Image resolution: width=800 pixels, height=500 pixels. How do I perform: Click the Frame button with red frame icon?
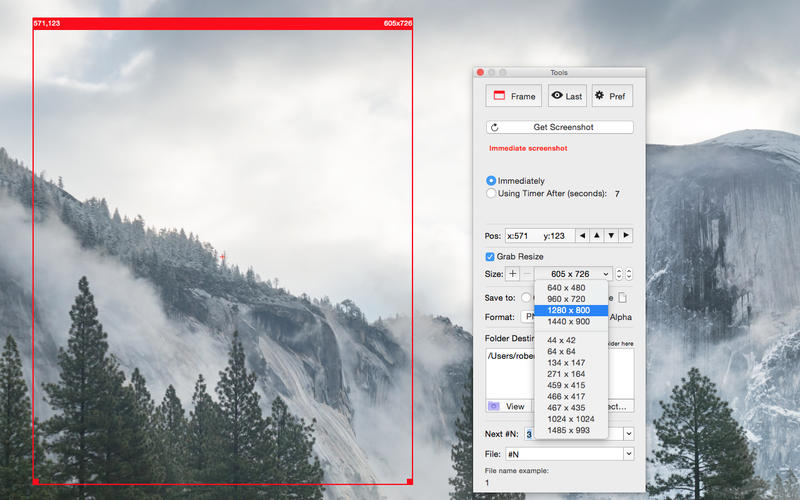(x=513, y=96)
